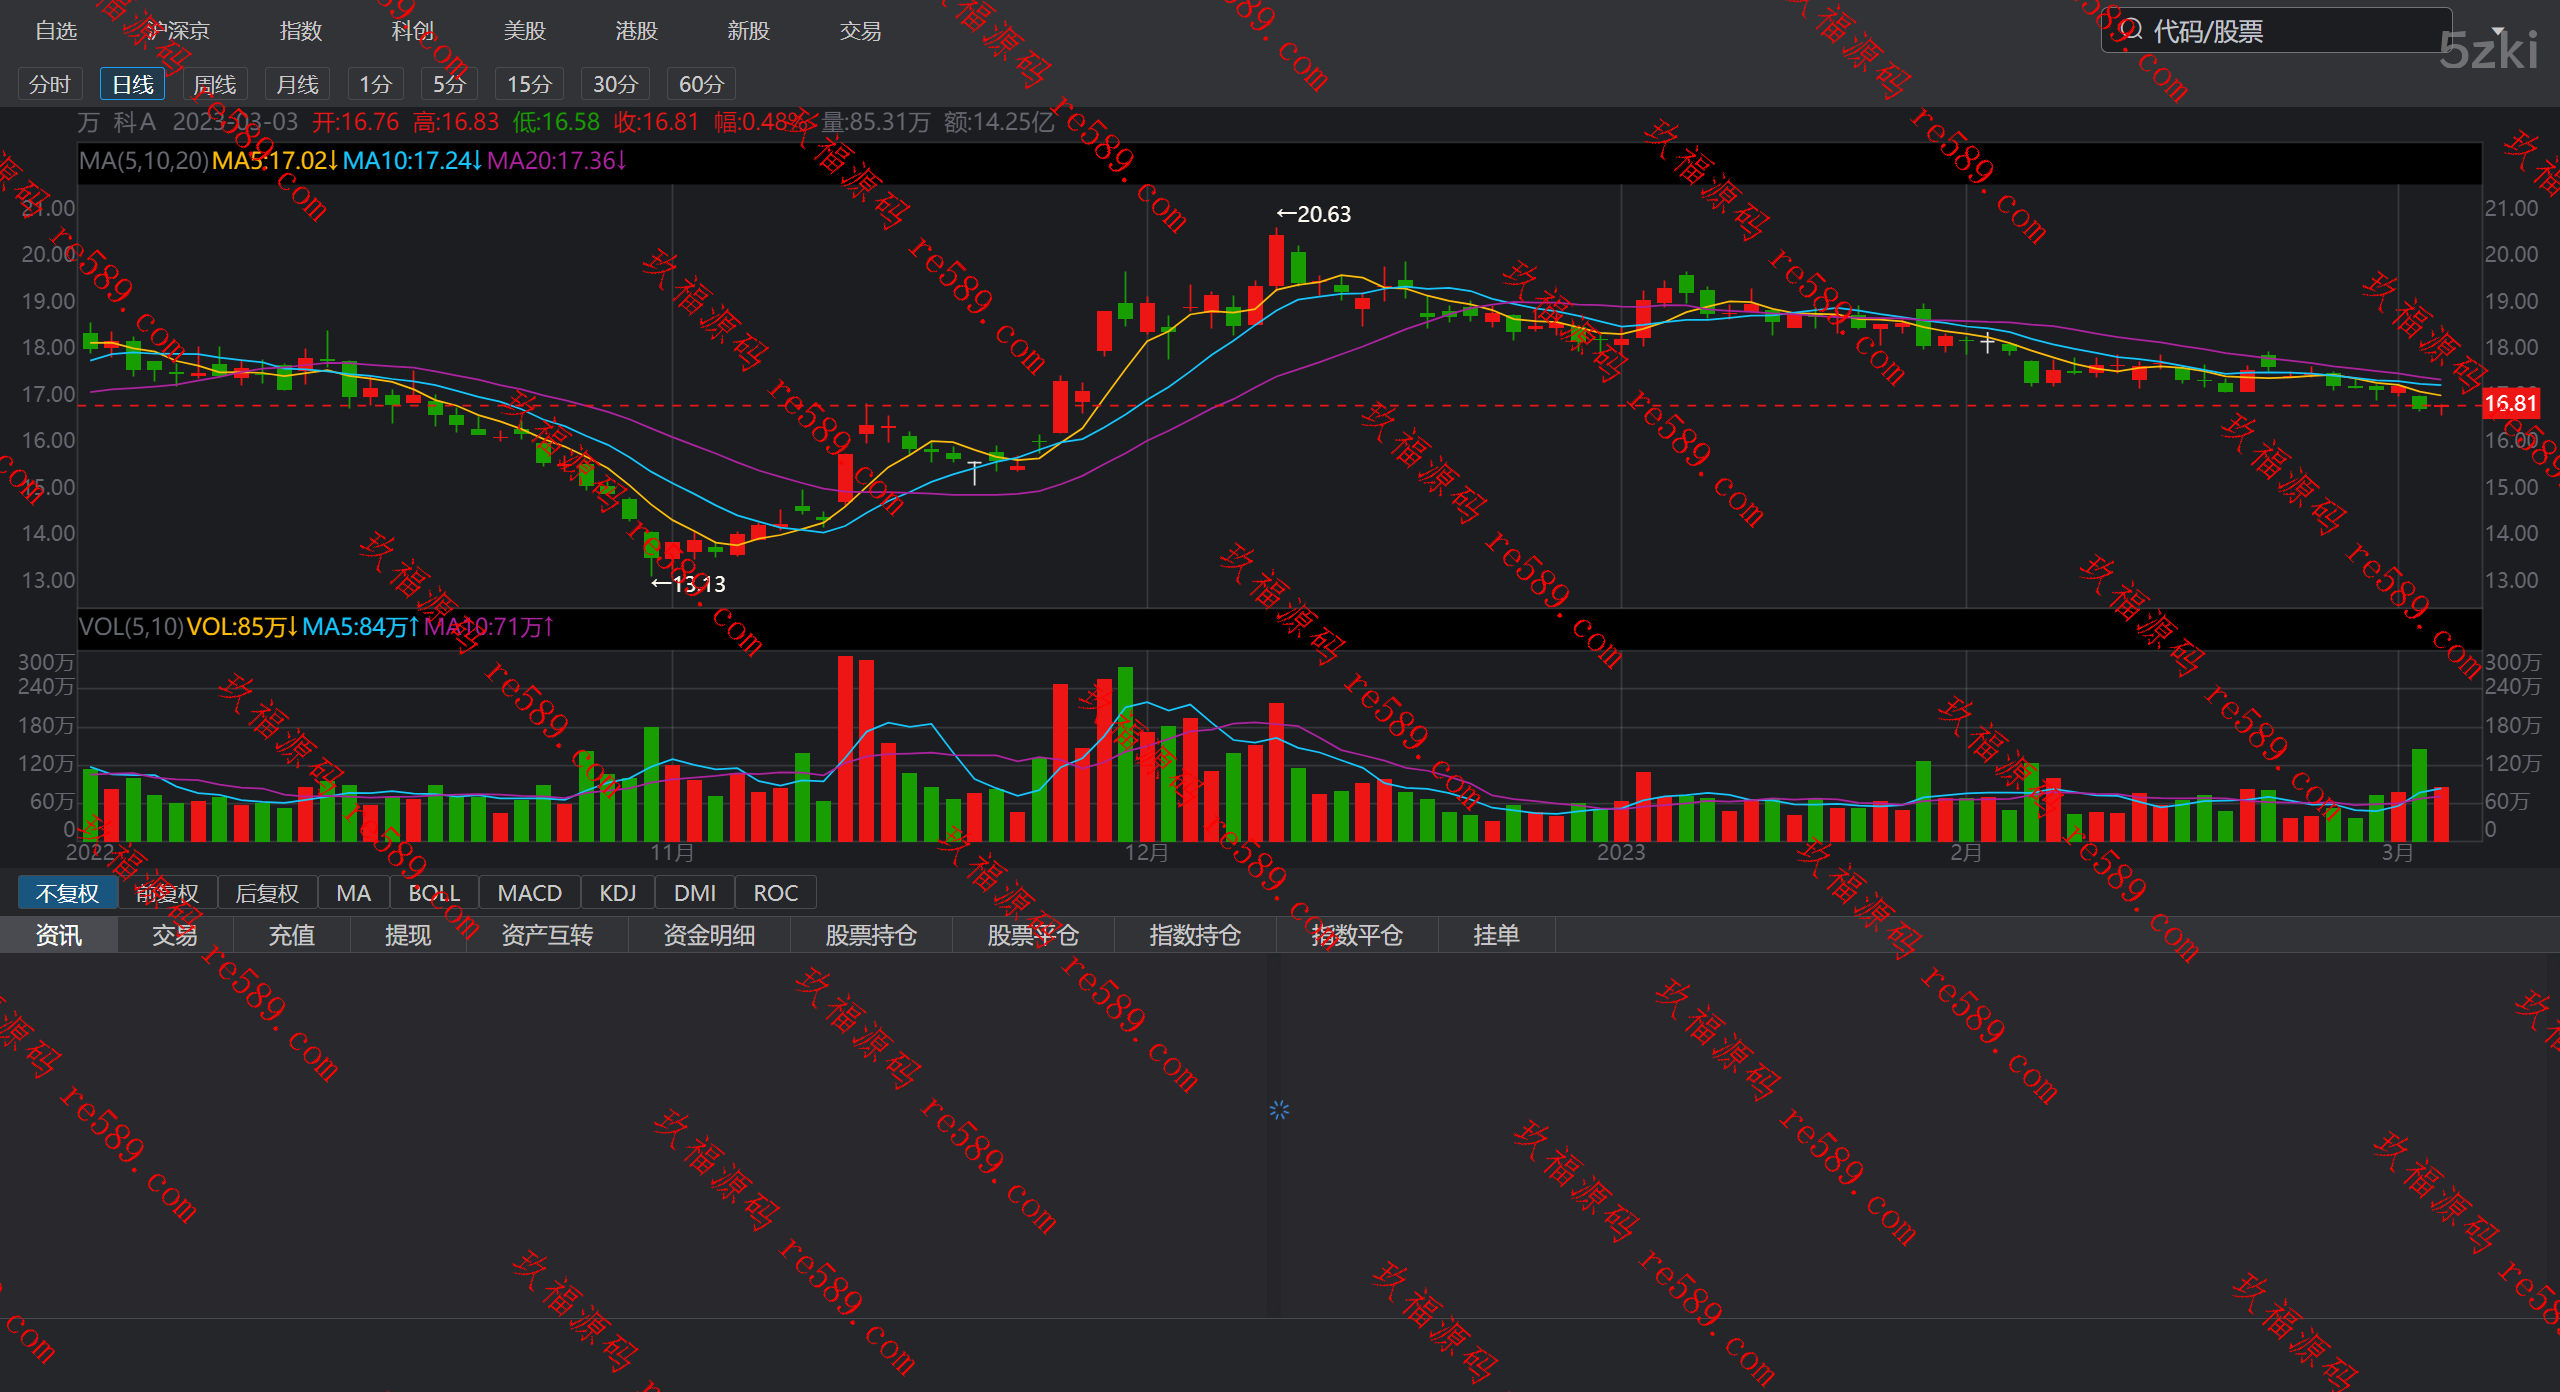Enable 后复权 price adjustment
2560x1392 pixels.
point(267,893)
